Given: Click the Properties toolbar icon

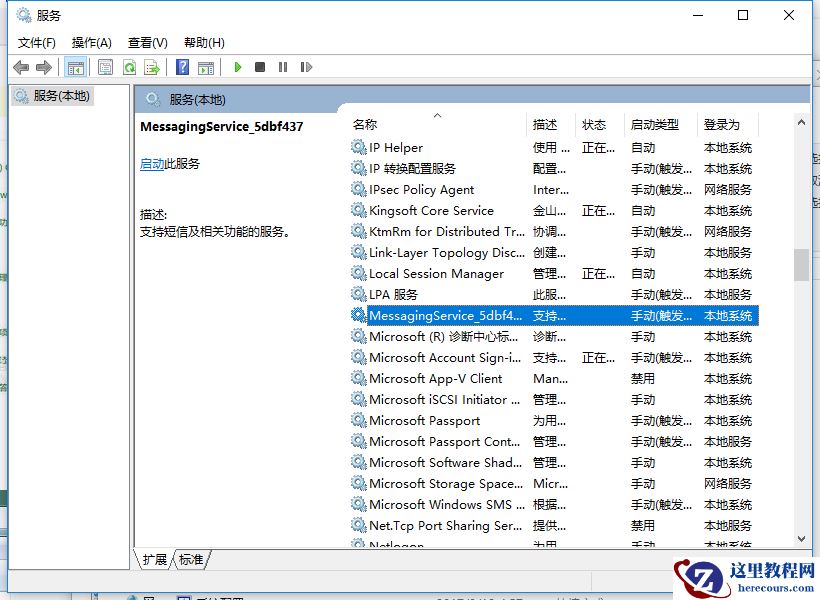Looking at the screenshot, I should (x=105, y=67).
